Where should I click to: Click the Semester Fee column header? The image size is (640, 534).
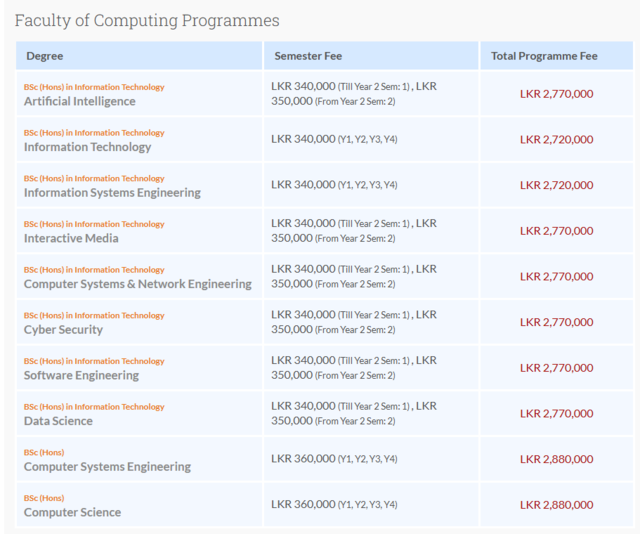(371, 56)
